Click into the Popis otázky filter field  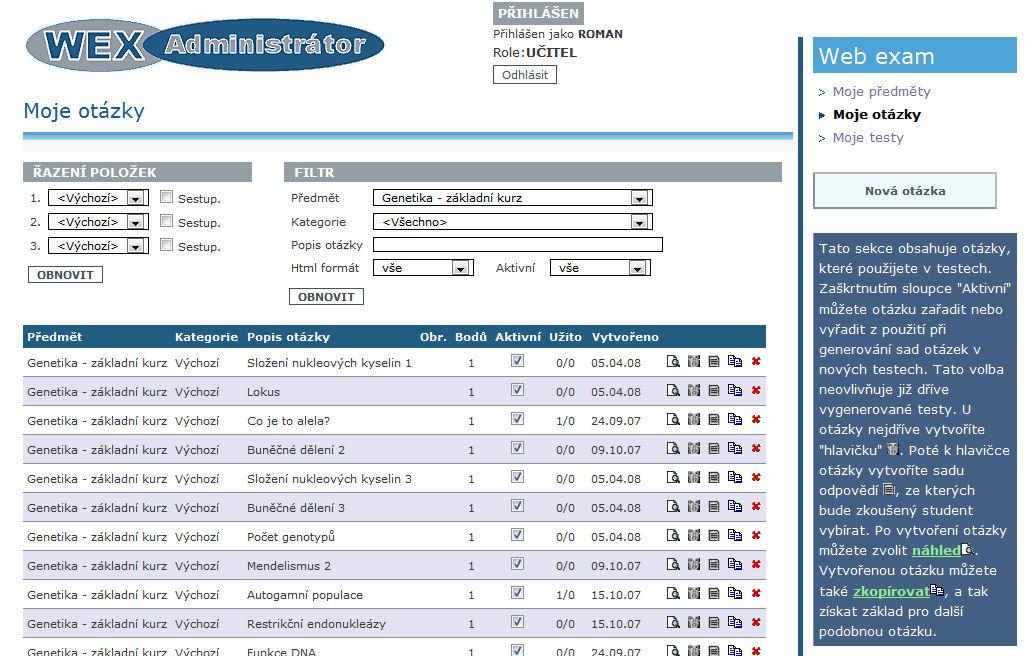[x=517, y=244]
